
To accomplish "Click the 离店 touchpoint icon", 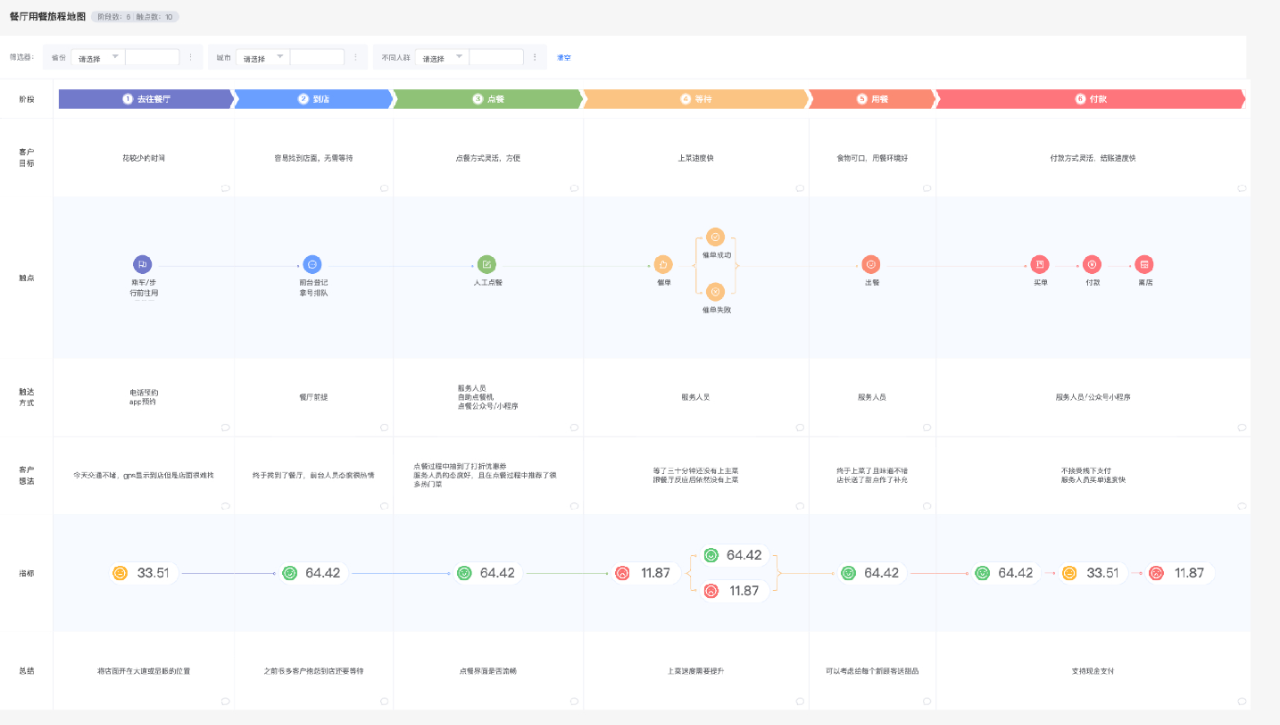I will [x=1144, y=264].
